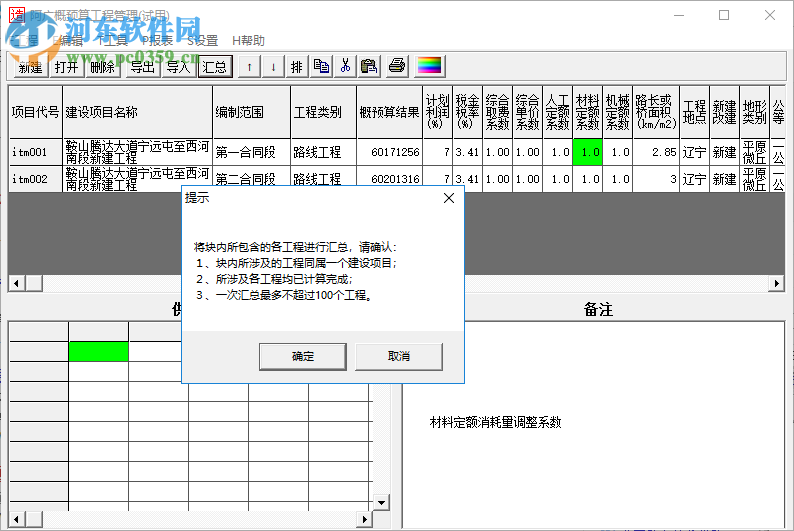This screenshot has width=794, height=531.
Task: Click the 编制范围 column header
Action: coord(252,112)
